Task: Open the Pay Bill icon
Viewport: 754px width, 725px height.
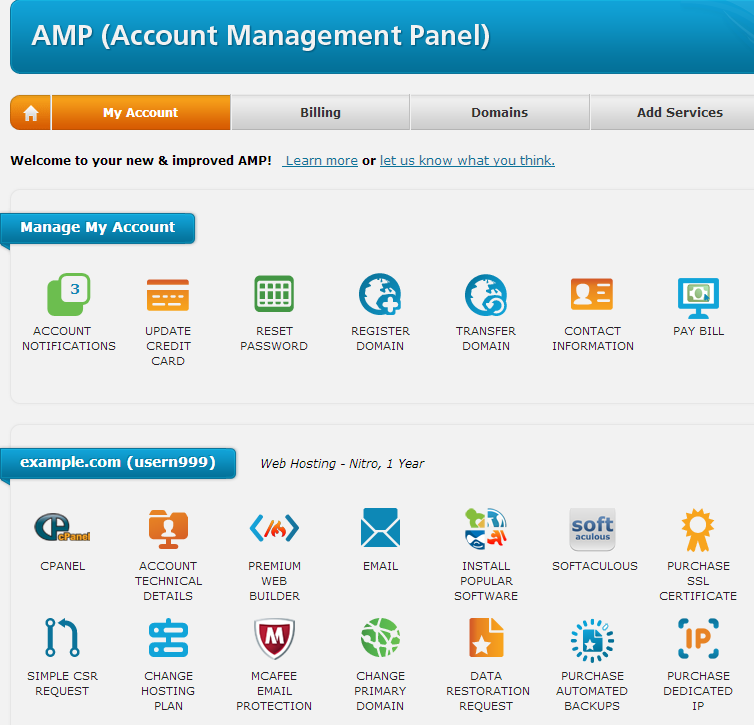Action: pyautogui.click(x=698, y=295)
